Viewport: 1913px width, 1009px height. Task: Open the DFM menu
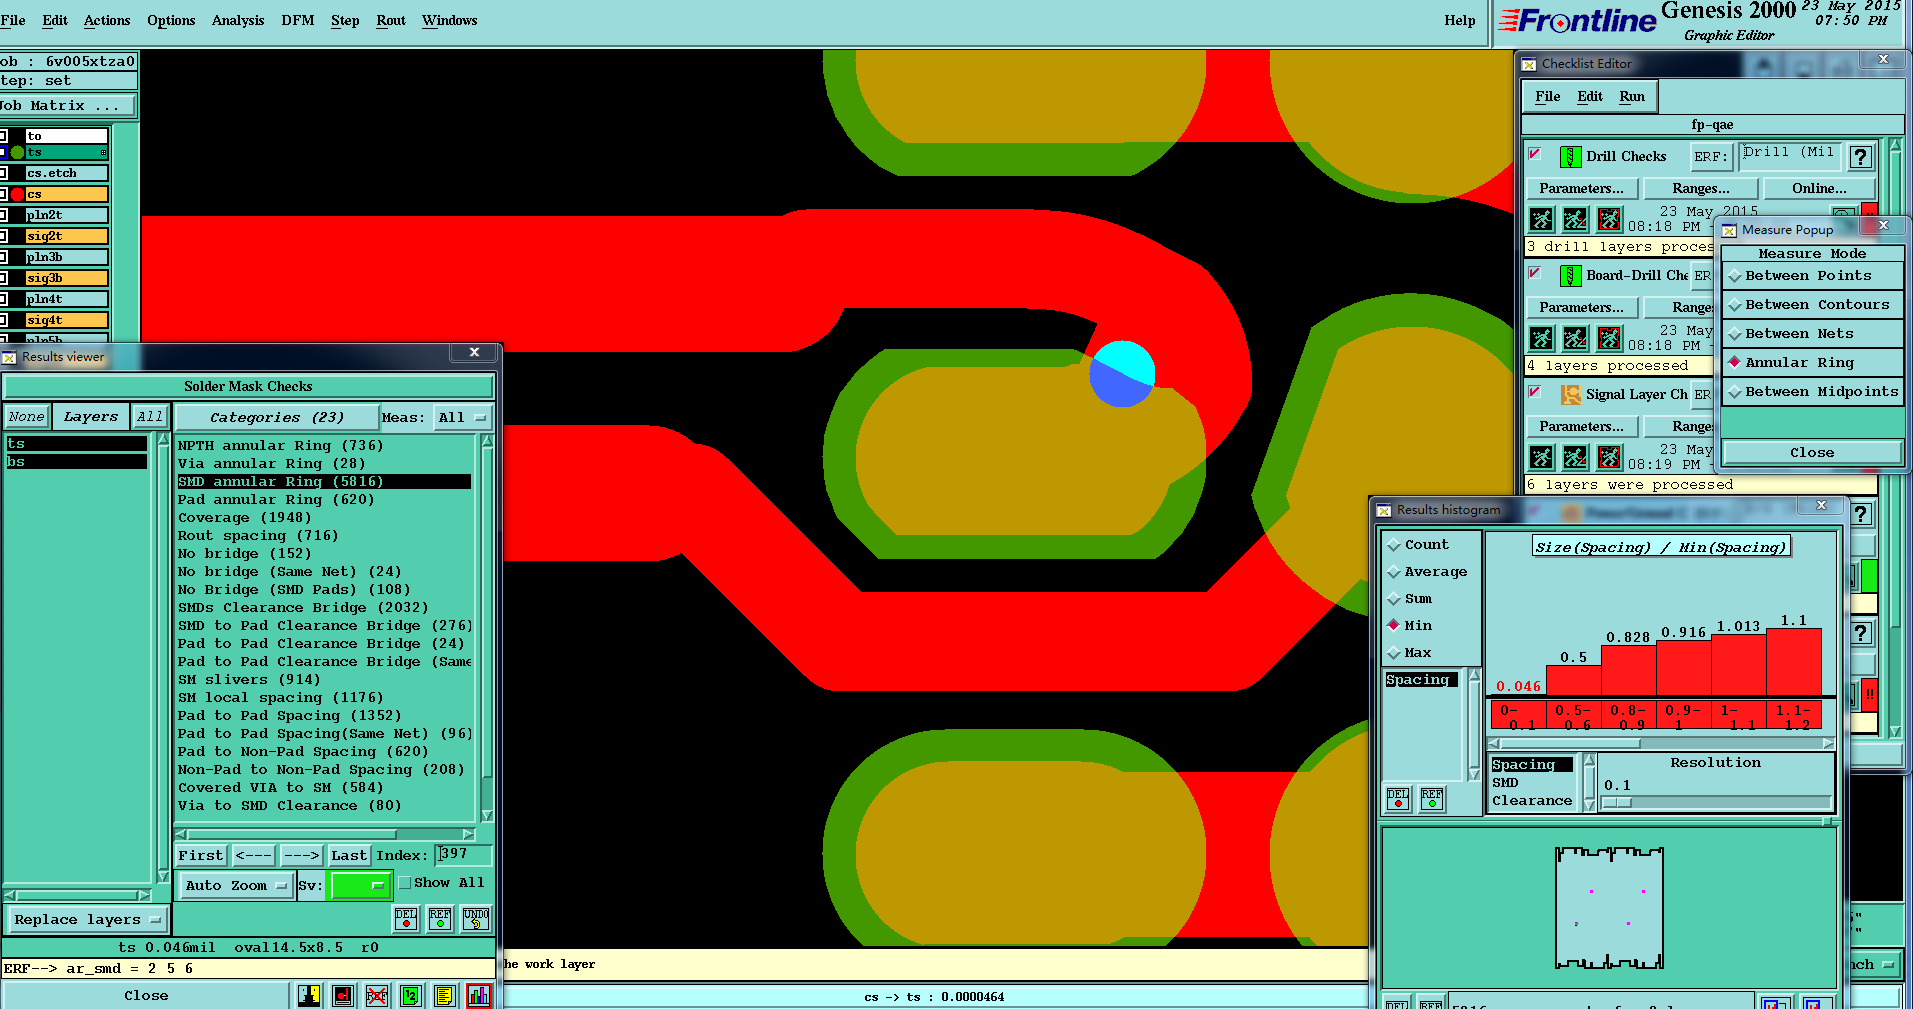(x=298, y=20)
